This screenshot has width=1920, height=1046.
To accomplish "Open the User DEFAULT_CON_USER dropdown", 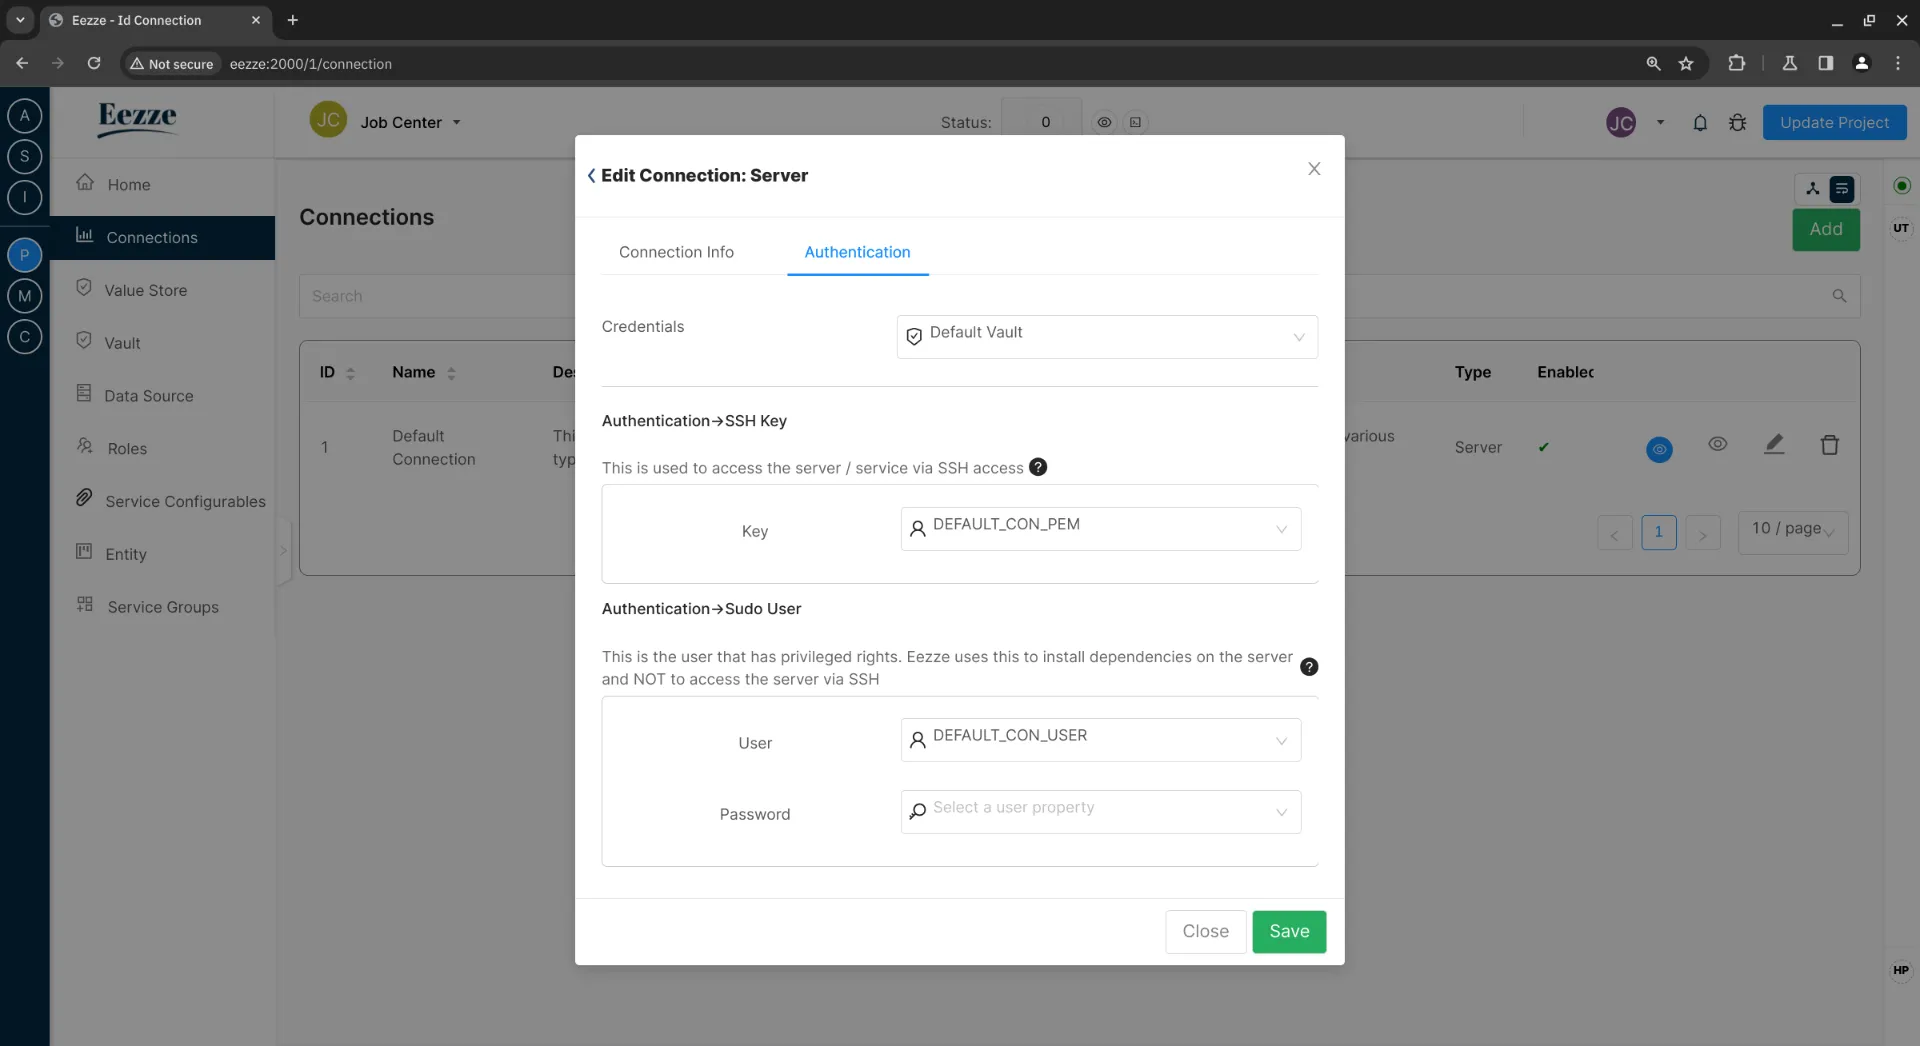I will pyautogui.click(x=1100, y=740).
